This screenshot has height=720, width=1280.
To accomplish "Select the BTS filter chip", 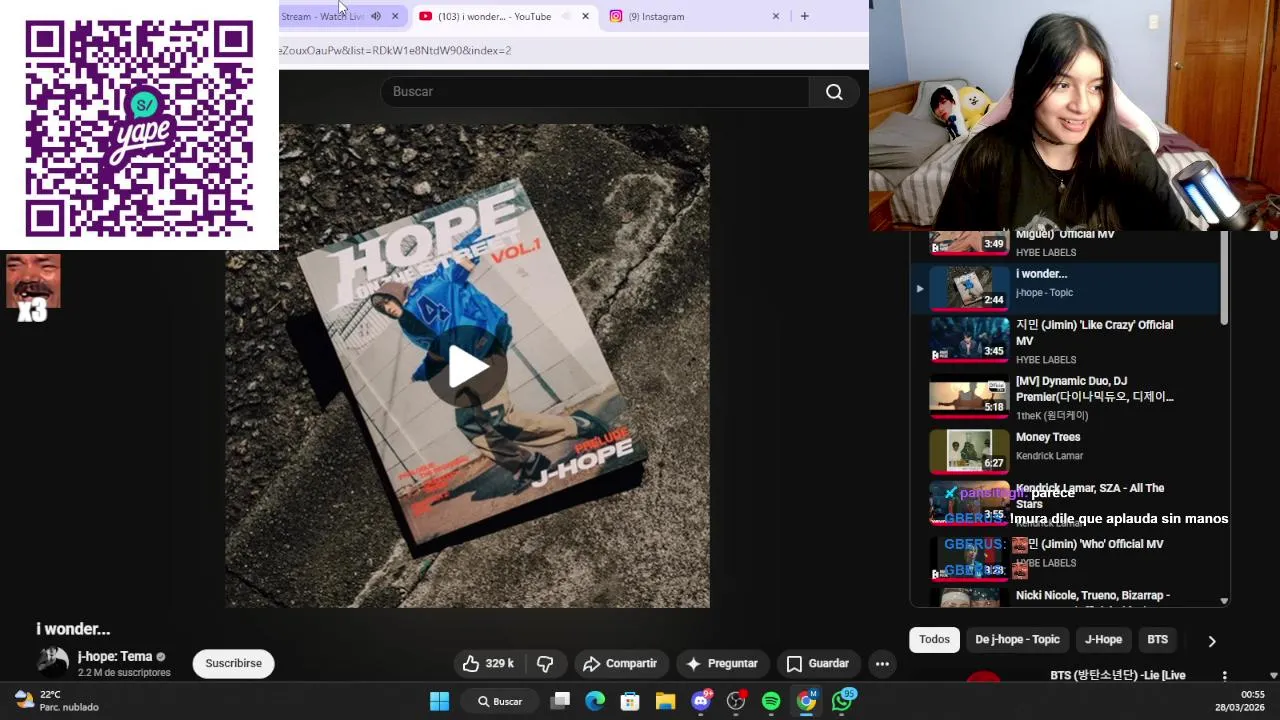I will pyautogui.click(x=1157, y=640).
